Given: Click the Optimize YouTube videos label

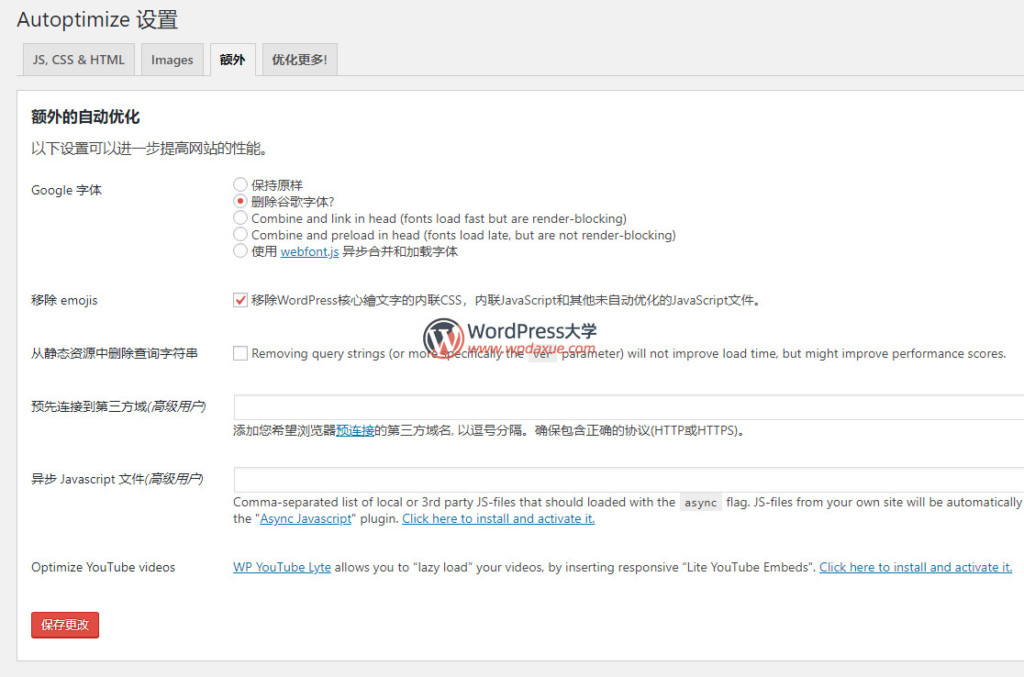Looking at the screenshot, I should (x=103, y=567).
